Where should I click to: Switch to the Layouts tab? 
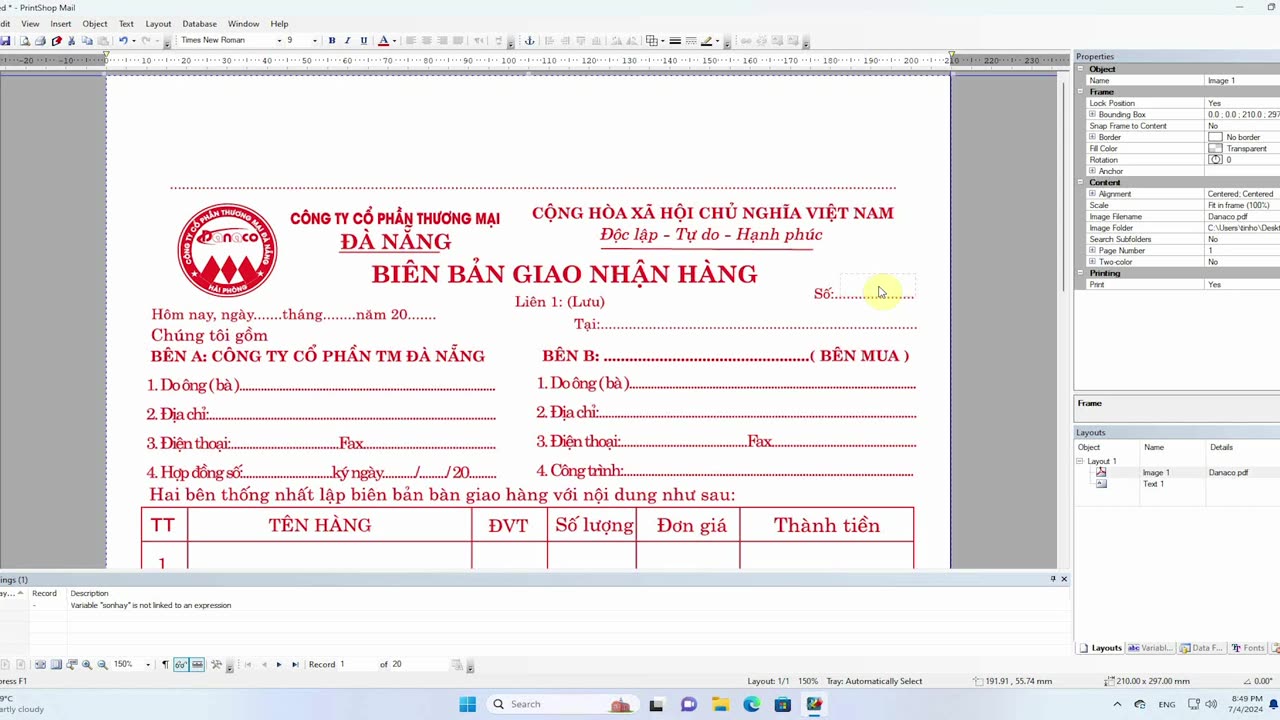tap(1101, 648)
